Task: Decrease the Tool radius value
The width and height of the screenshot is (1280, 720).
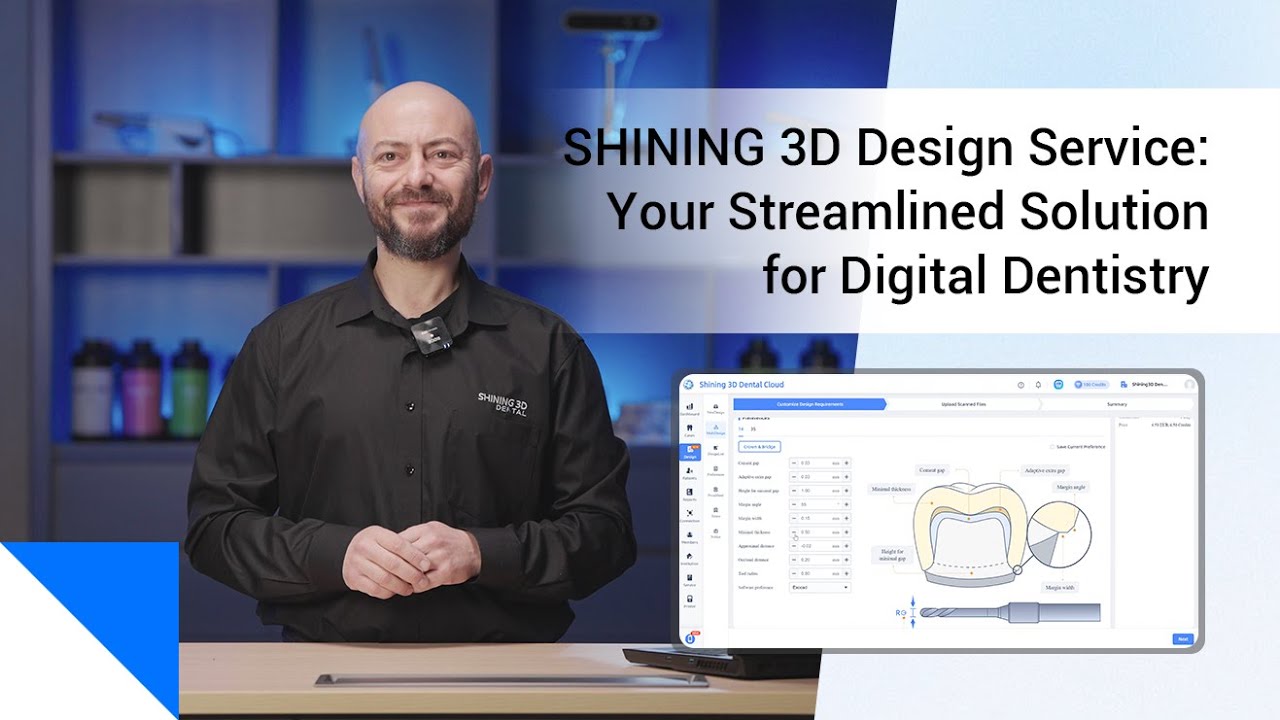Action: [794, 573]
